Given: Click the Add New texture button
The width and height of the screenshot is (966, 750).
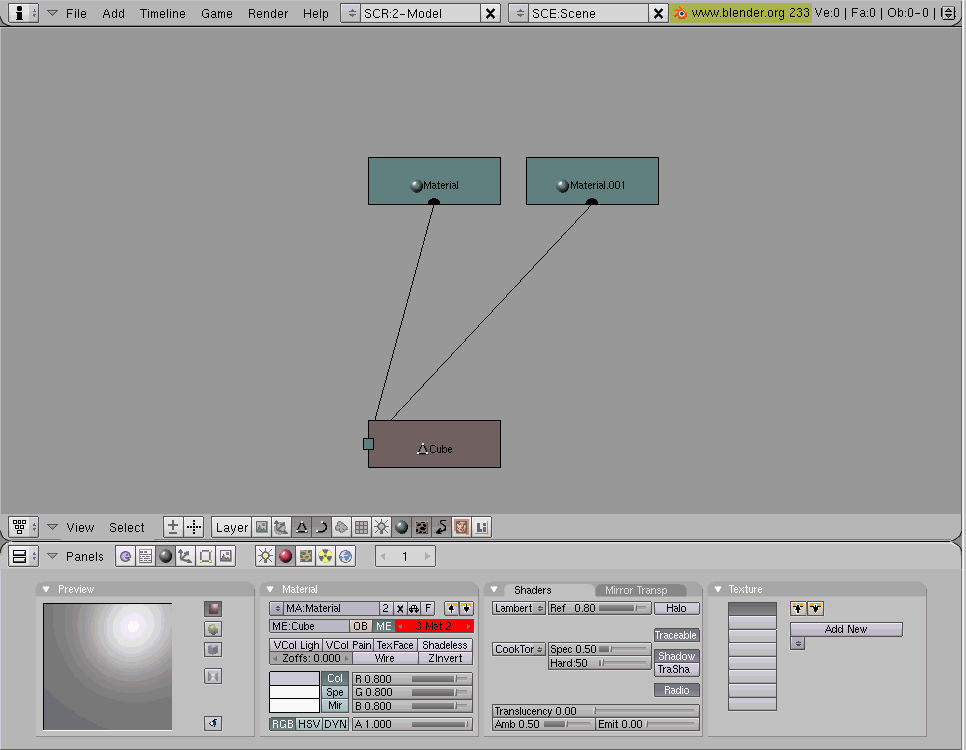Looking at the screenshot, I should tap(846, 629).
